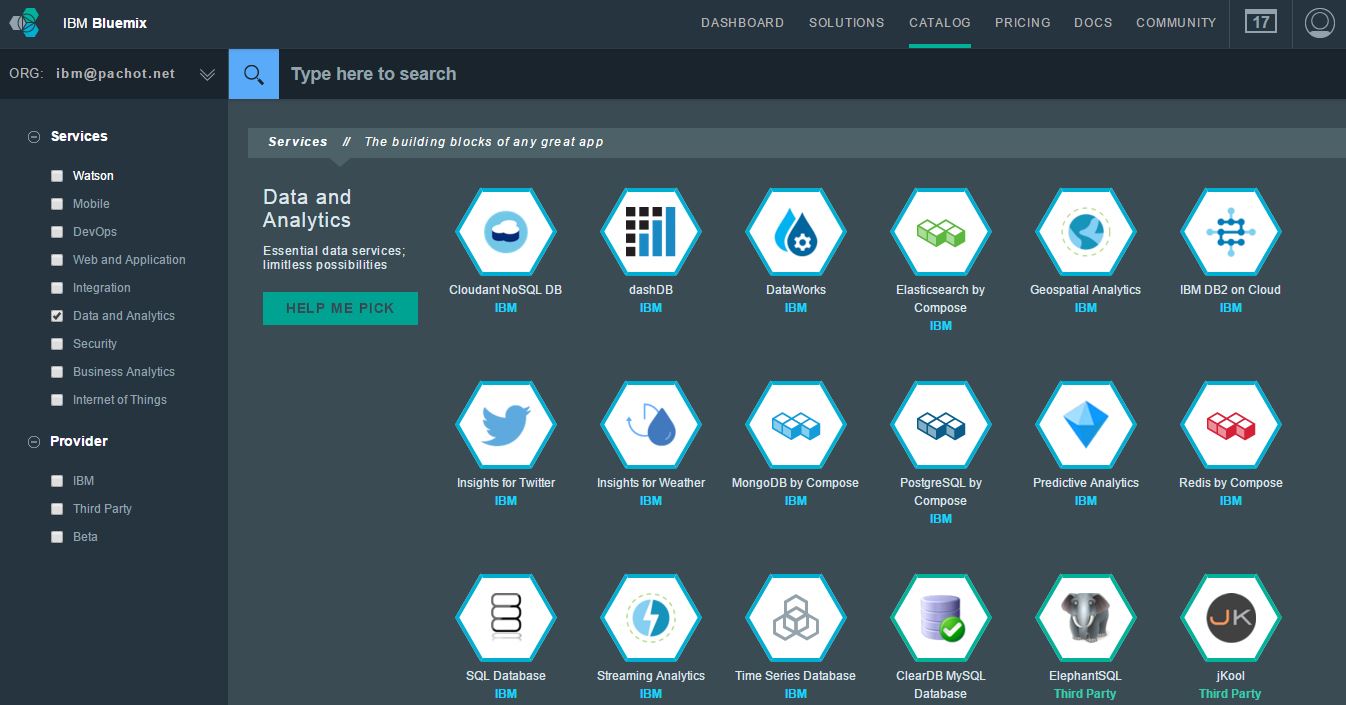Collapse the Services filter section

34,137
